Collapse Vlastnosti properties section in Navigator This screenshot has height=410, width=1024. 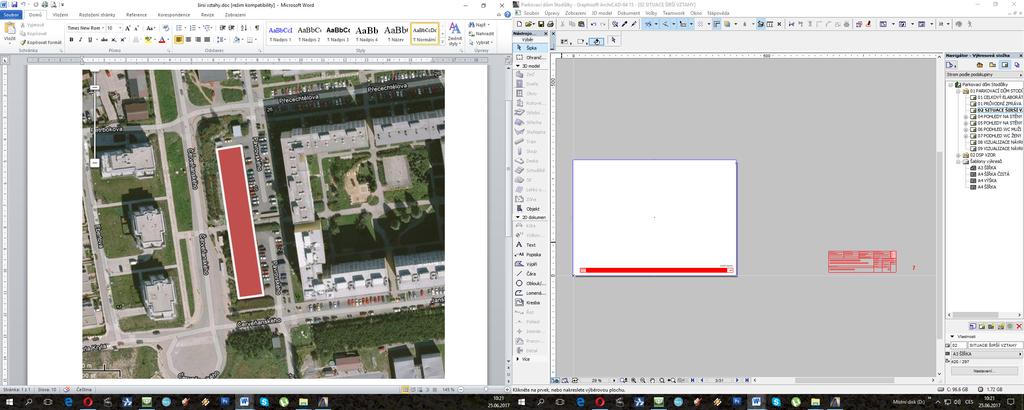pos(952,337)
